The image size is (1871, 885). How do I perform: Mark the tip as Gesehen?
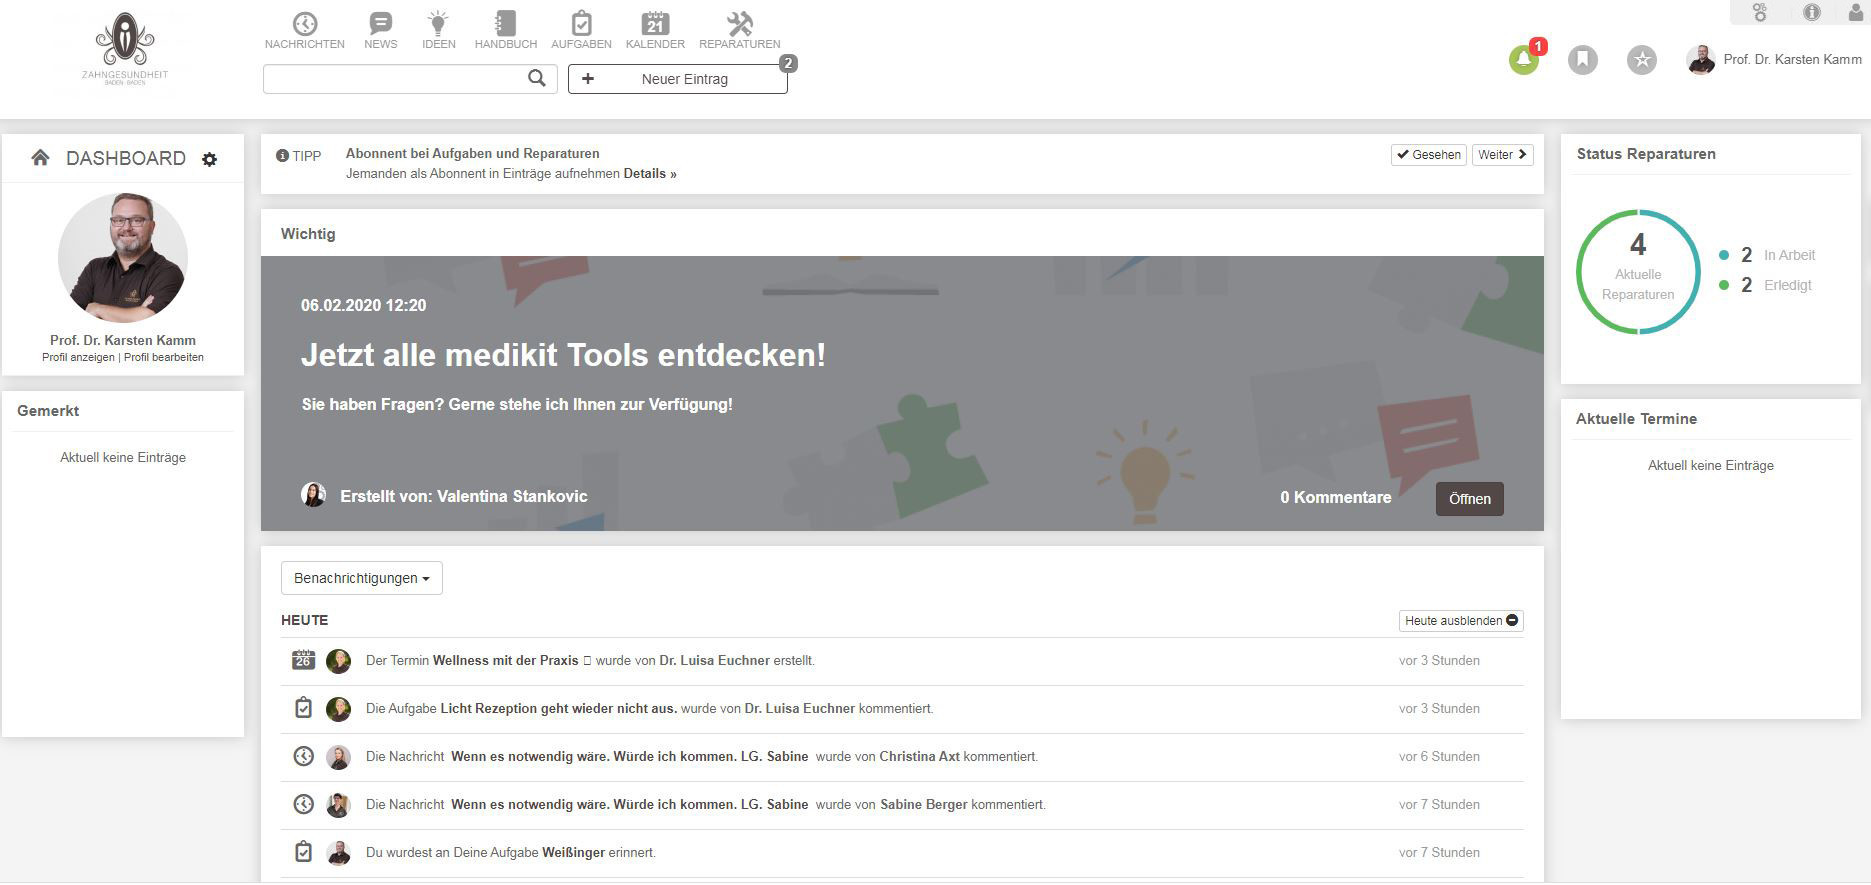point(1429,155)
